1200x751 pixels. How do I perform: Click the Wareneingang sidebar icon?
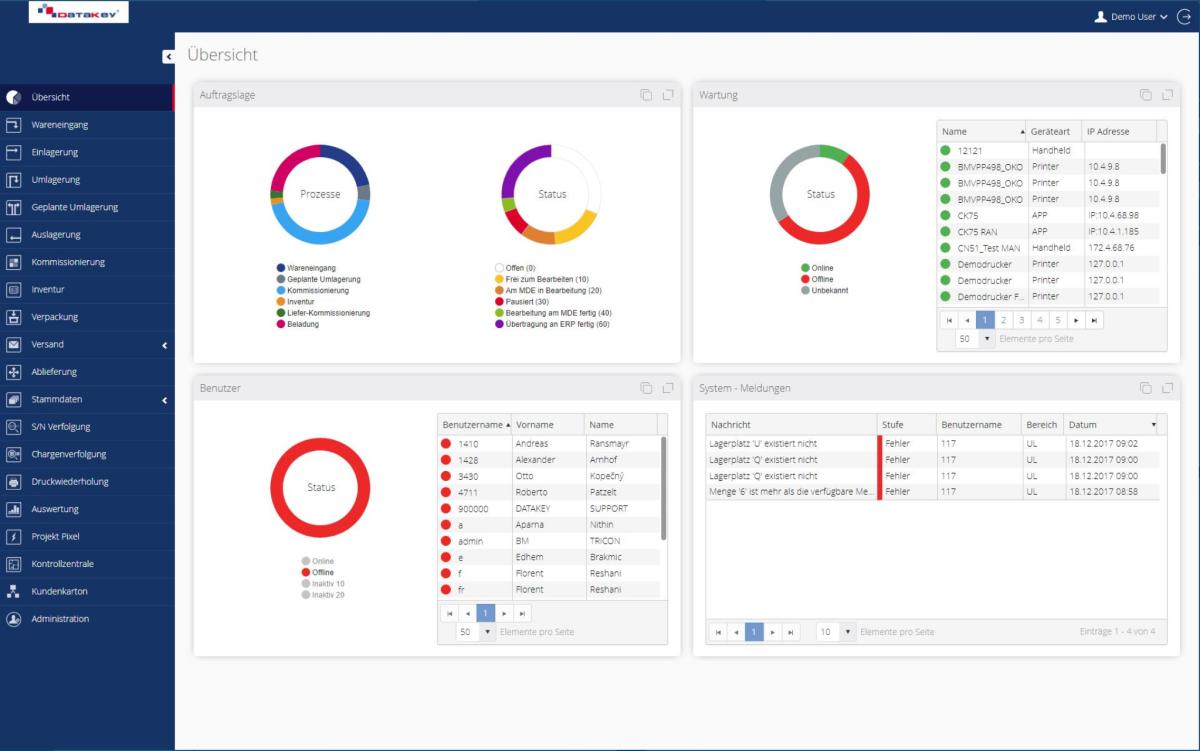pyautogui.click(x=14, y=125)
